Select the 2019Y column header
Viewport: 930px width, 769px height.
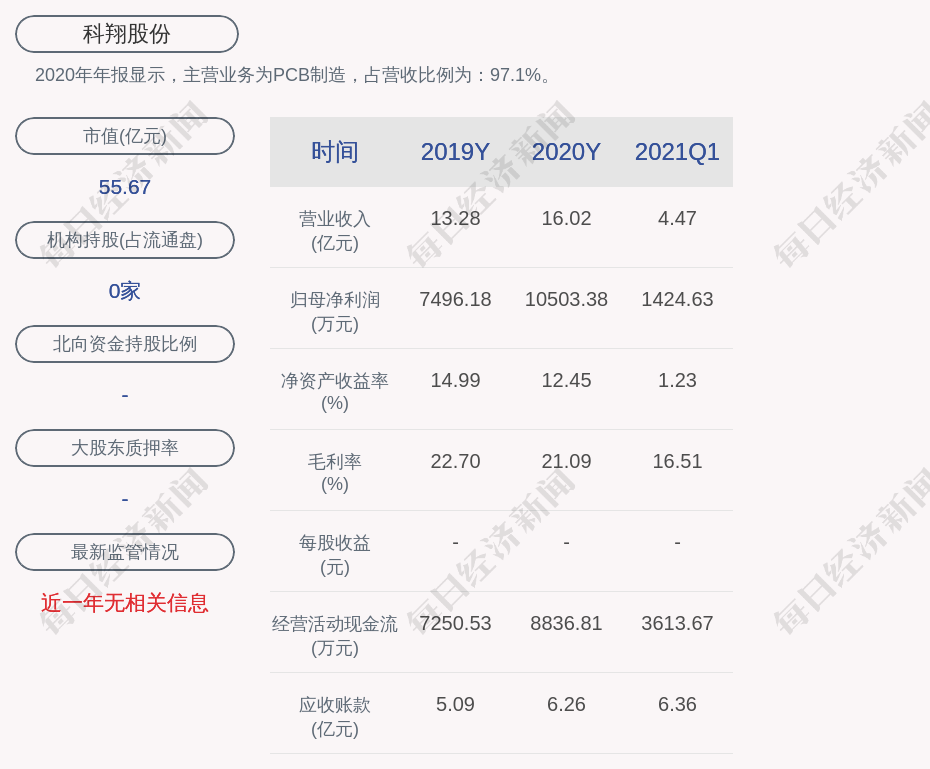point(455,152)
